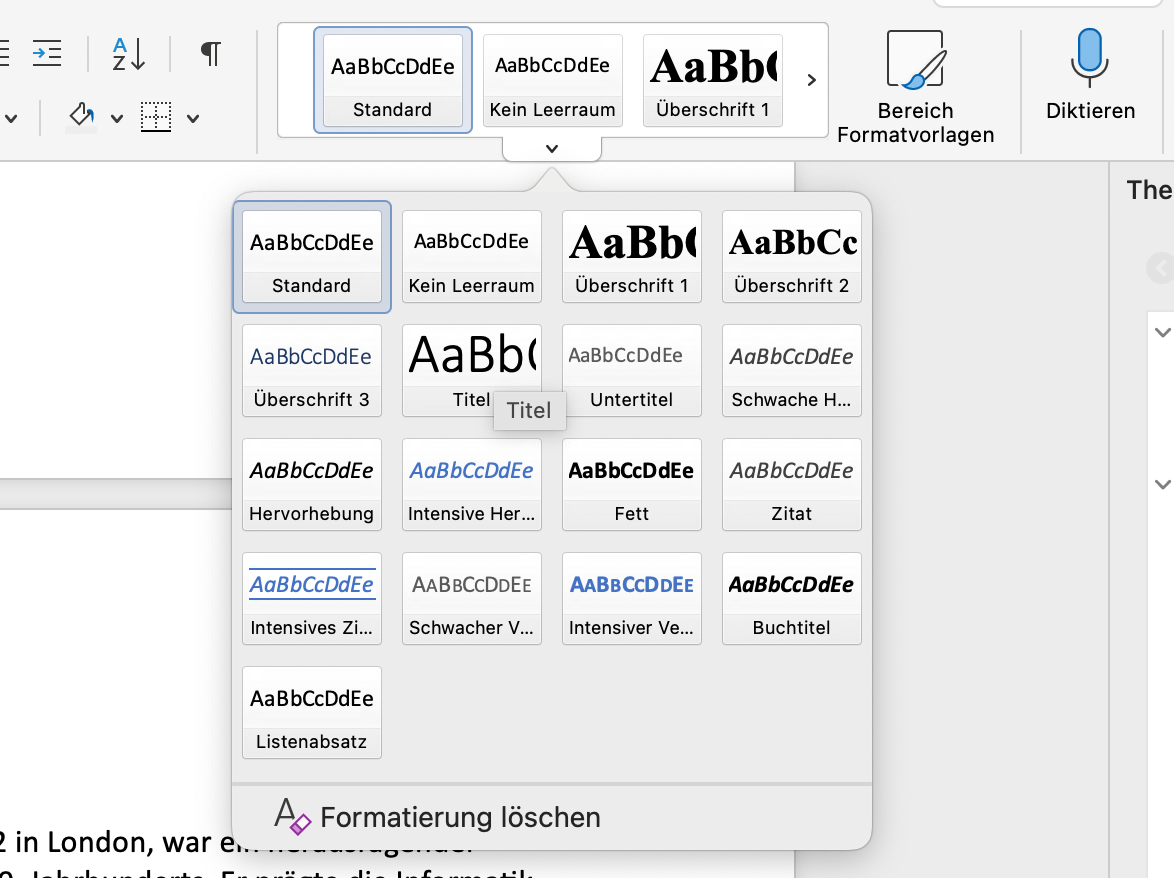Toggle the paragraph marks (¶) icon

click(x=210, y=53)
